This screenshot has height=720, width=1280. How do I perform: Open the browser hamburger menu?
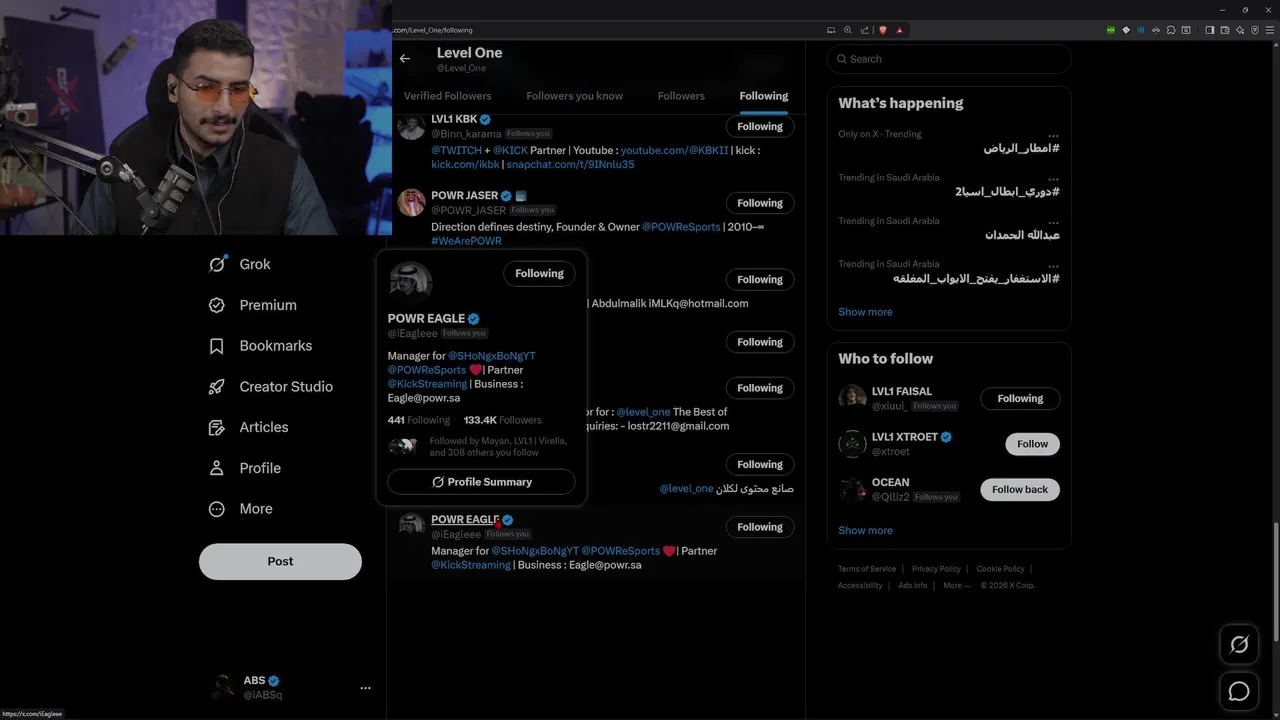(1270, 30)
